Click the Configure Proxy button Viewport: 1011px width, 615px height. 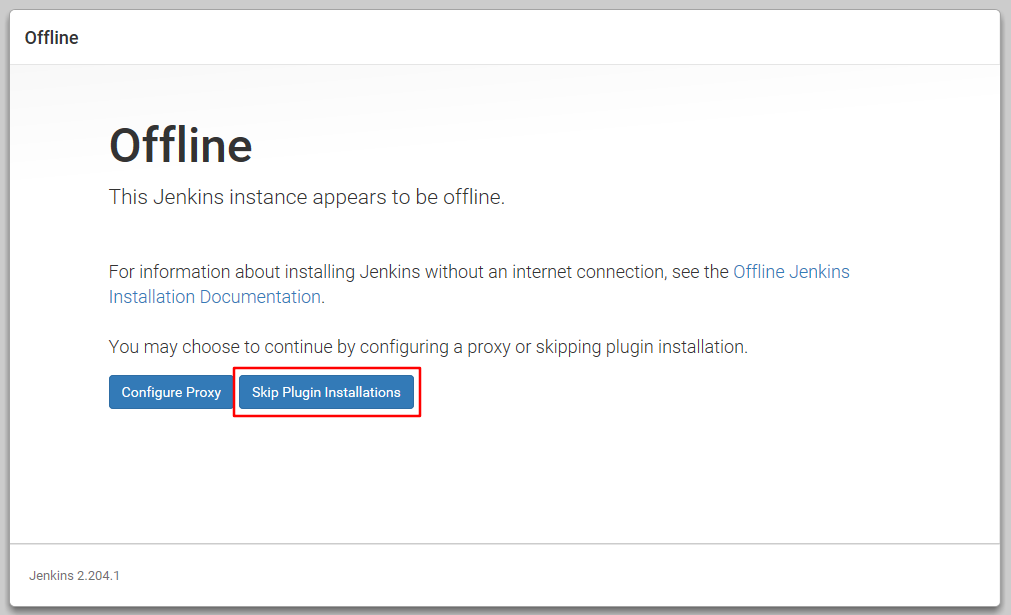(x=171, y=392)
